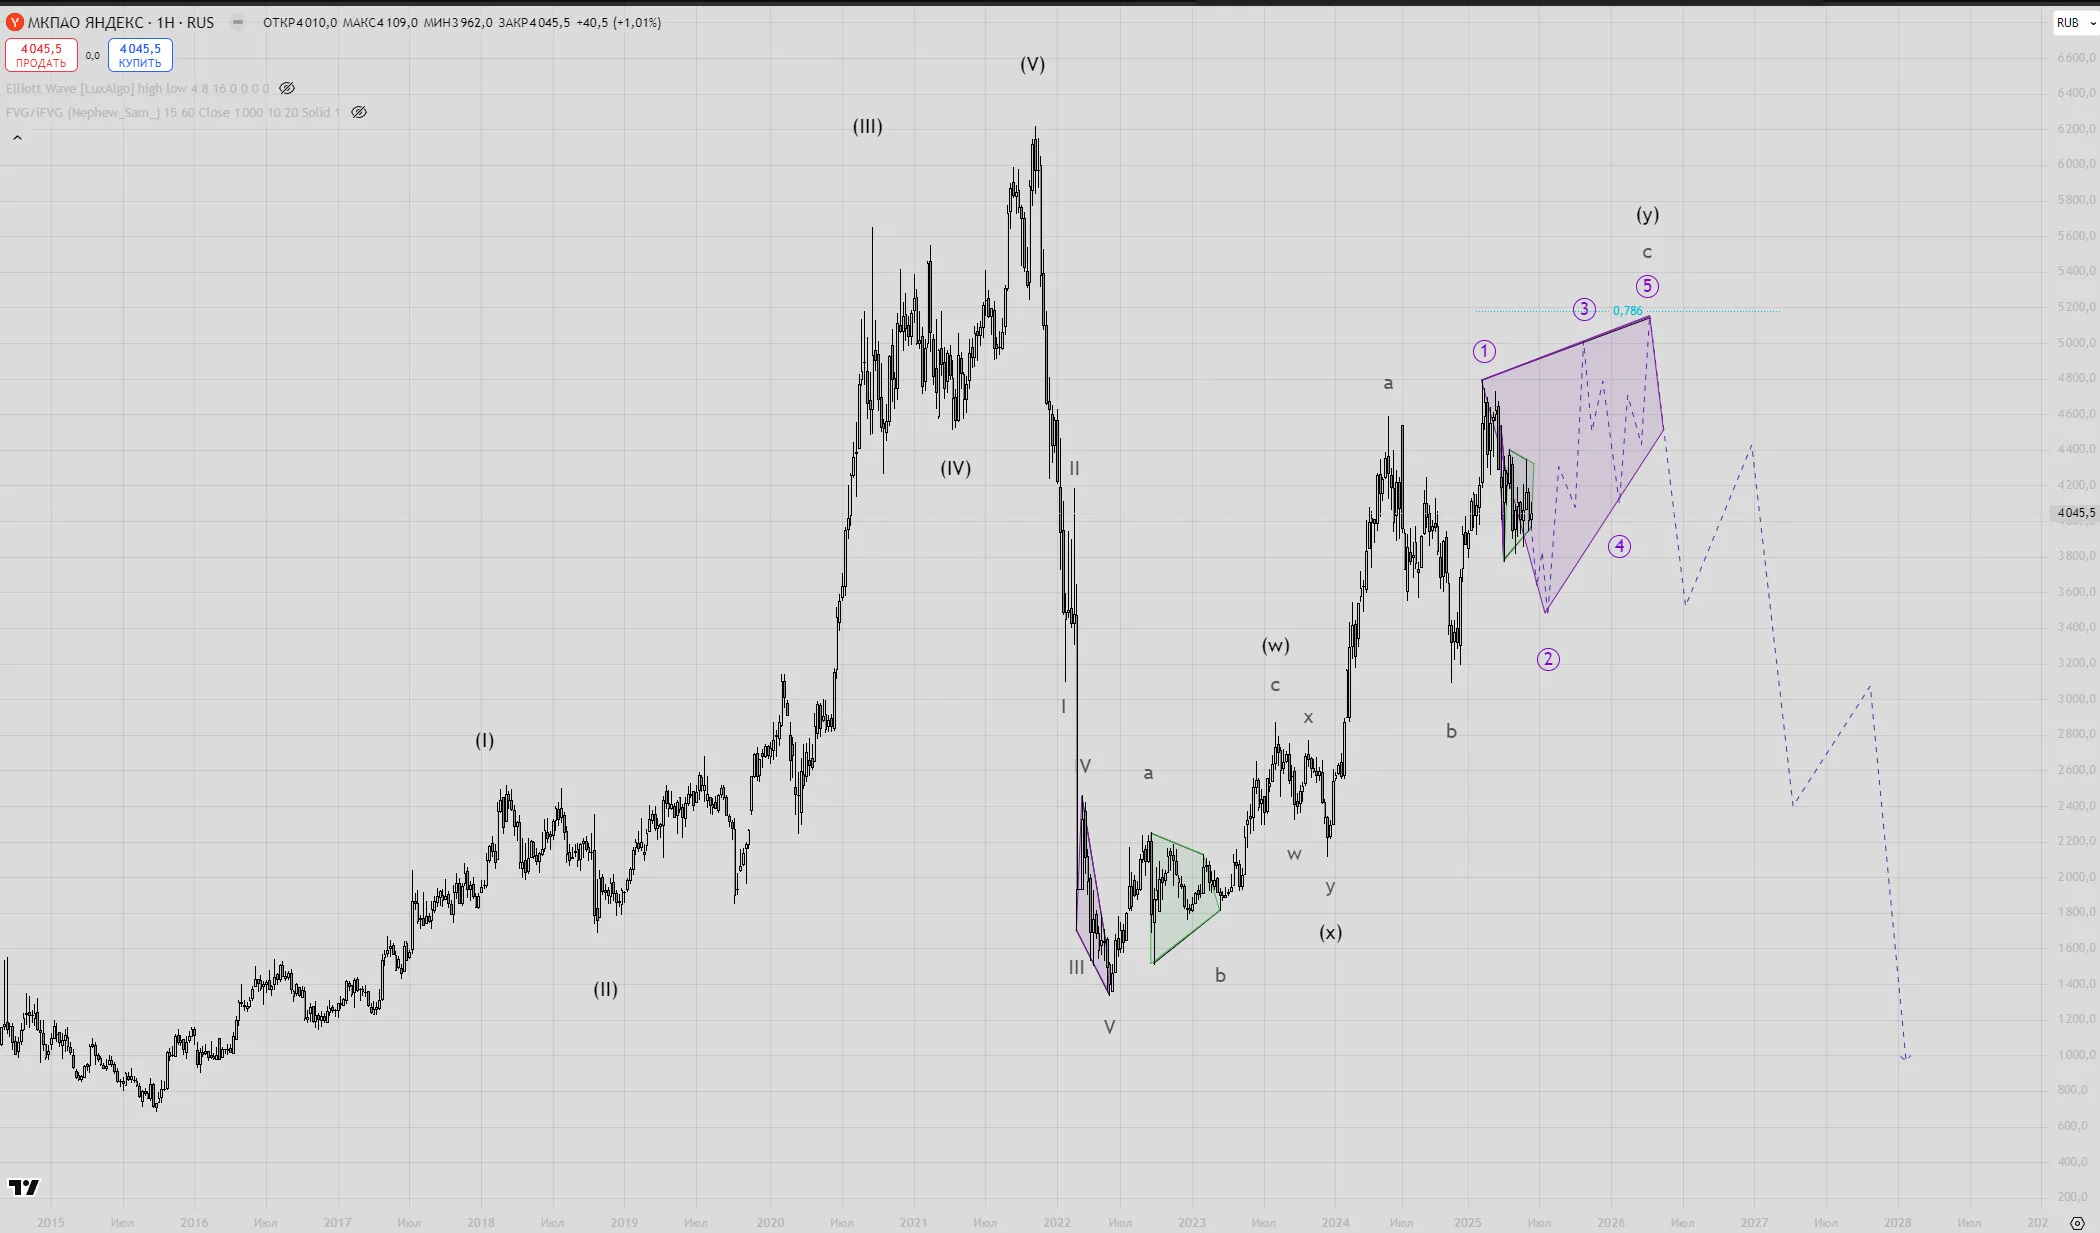2100x1233 pixels.
Task: Select the (y) wave label
Action: (1647, 215)
